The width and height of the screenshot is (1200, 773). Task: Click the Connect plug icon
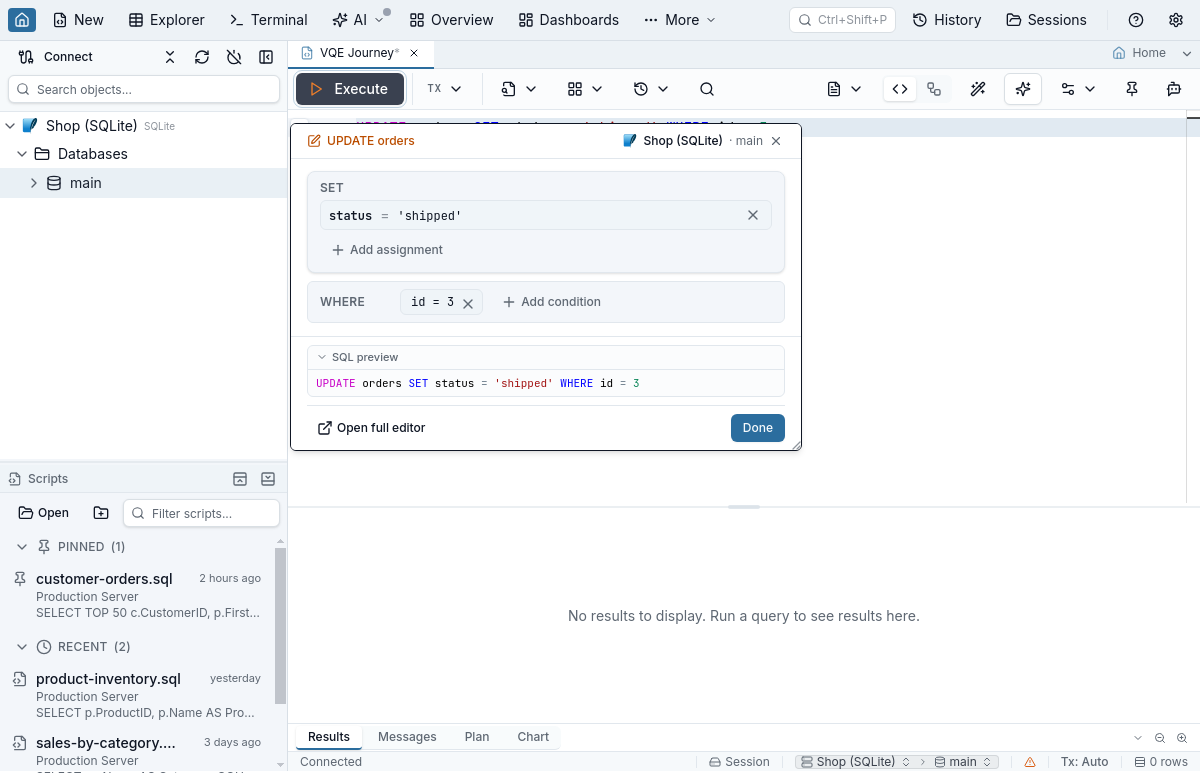point(27,57)
